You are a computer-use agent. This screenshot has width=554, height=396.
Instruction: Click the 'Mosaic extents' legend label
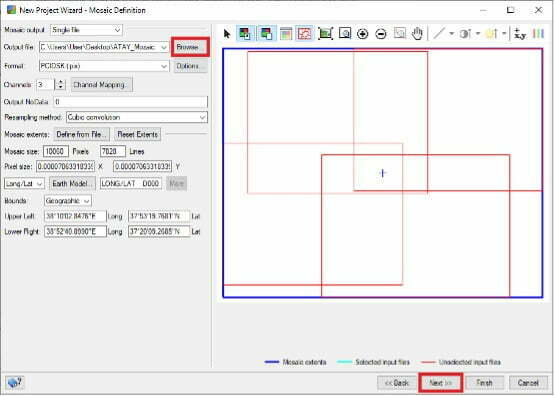[x=304, y=362]
